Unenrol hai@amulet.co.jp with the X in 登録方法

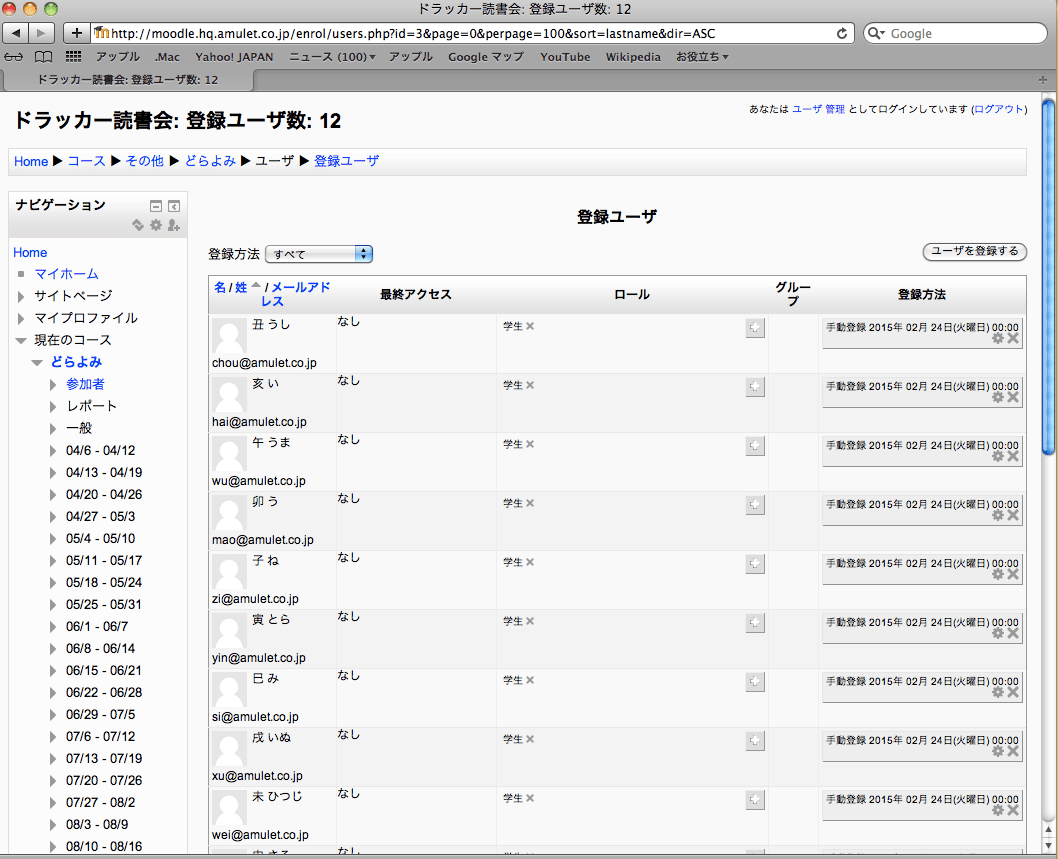[x=1013, y=397]
